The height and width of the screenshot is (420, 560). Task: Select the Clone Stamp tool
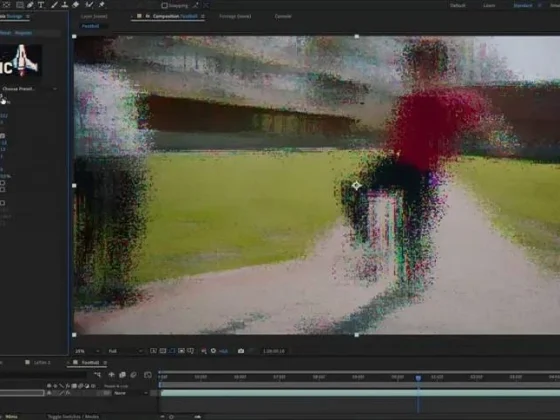[65, 5]
